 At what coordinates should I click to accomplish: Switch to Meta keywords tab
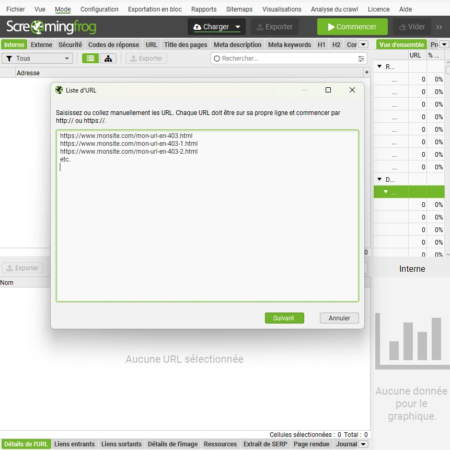(x=289, y=45)
